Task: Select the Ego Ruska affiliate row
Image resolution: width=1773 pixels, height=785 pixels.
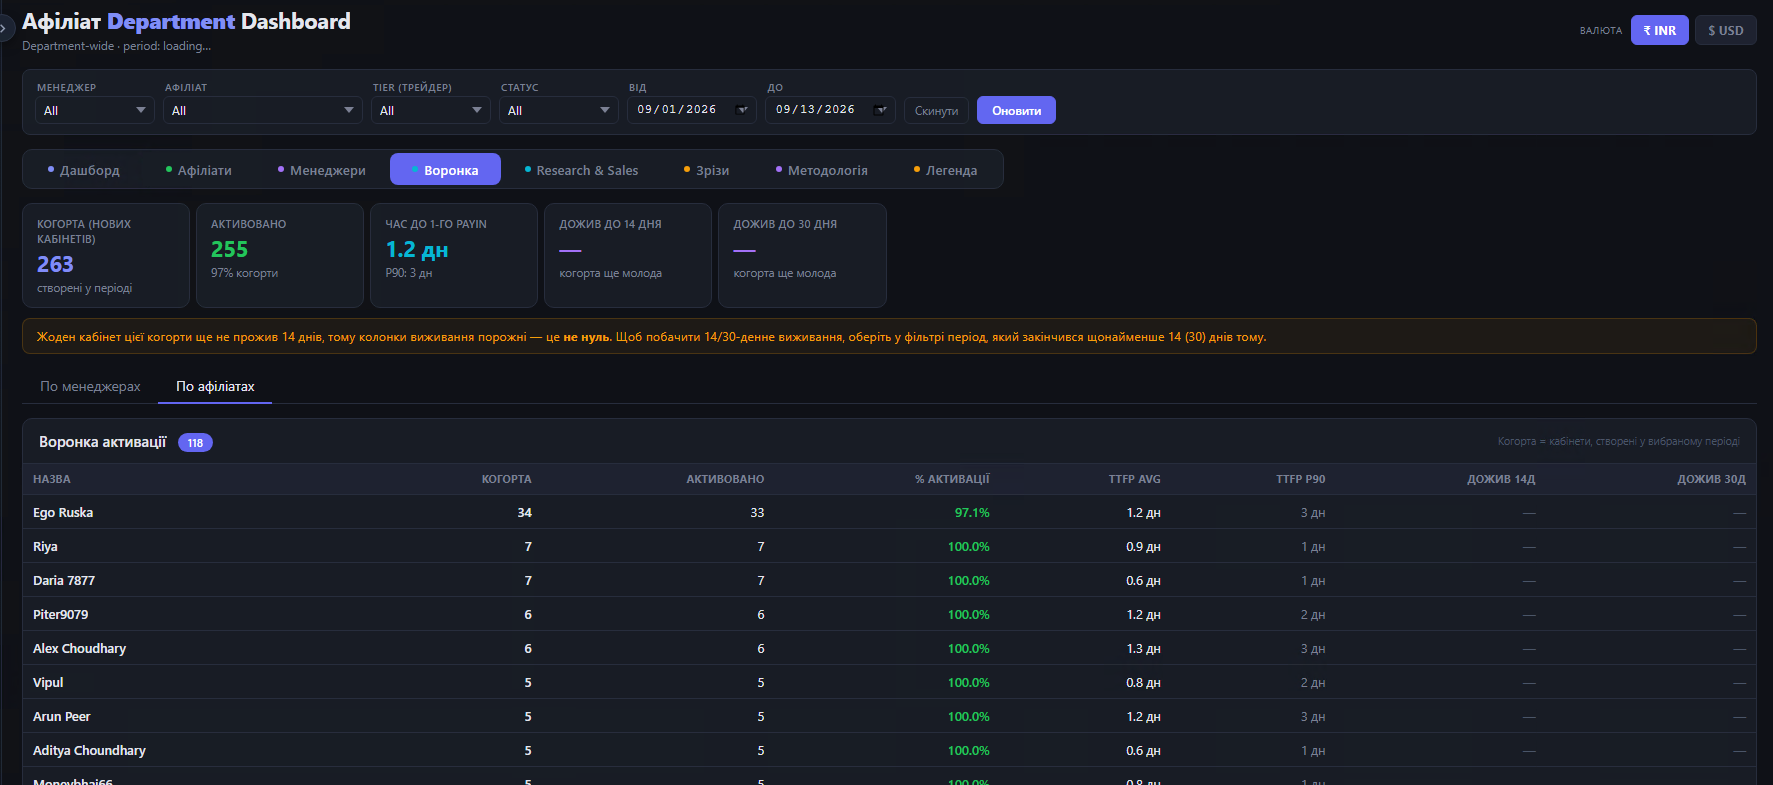Action: point(889,512)
